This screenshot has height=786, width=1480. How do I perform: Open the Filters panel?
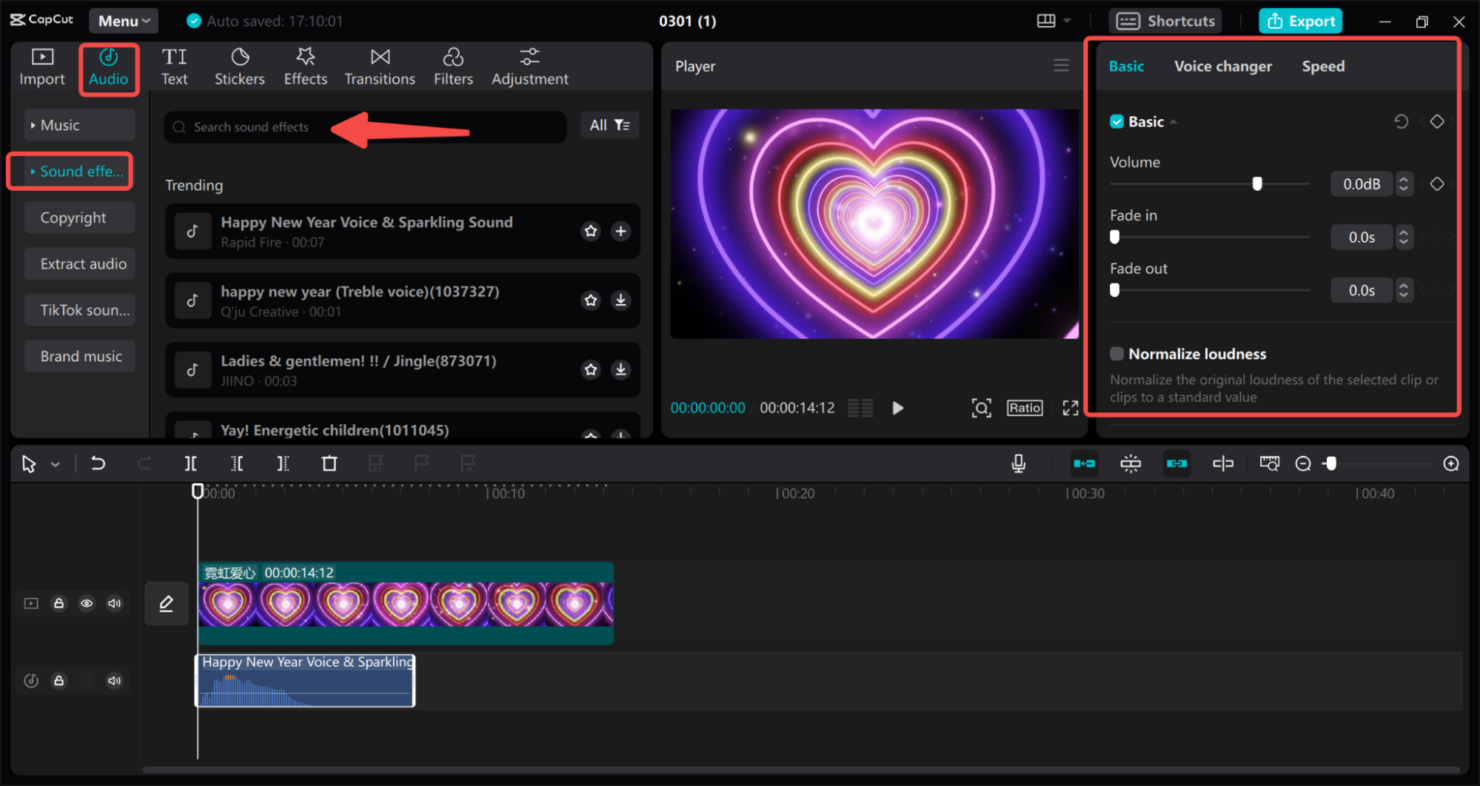[x=452, y=66]
